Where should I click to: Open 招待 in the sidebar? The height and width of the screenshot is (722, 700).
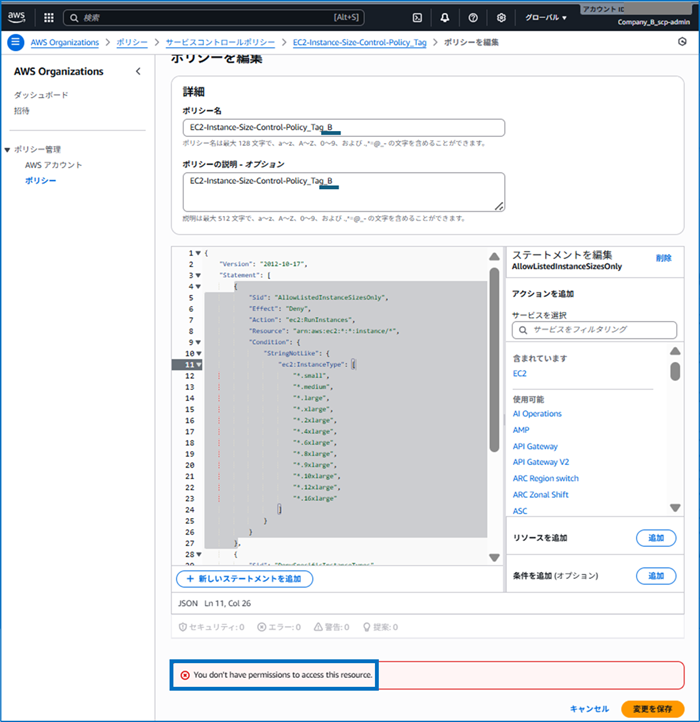[x=22, y=111]
